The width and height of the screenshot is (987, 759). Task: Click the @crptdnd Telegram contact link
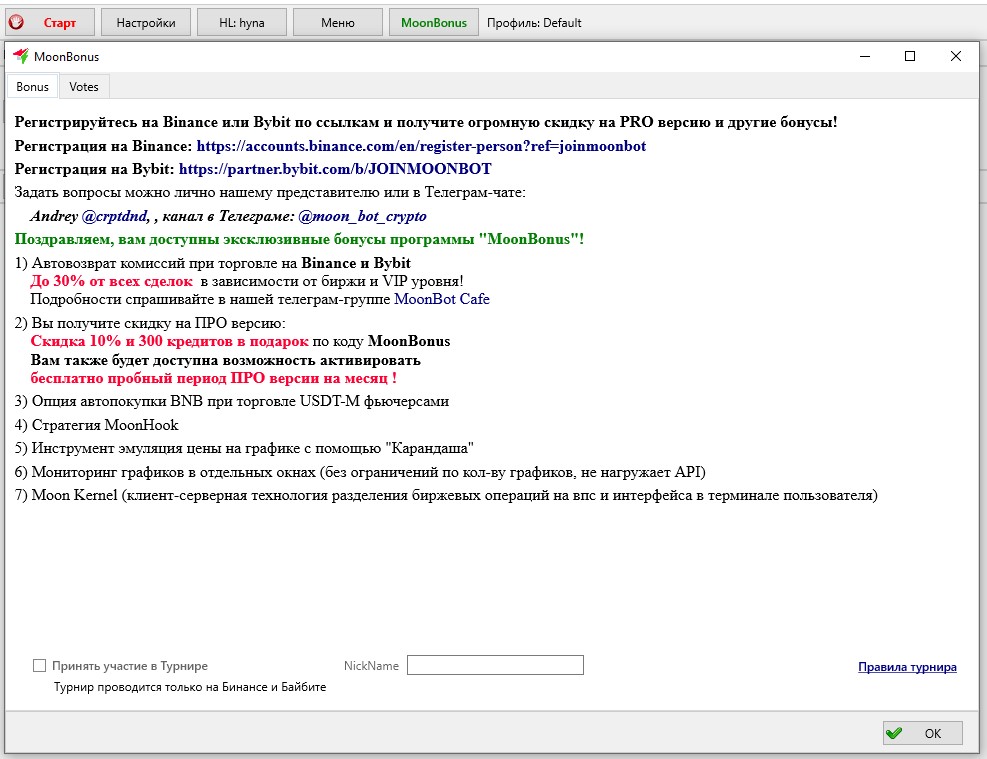click(x=117, y=216)
